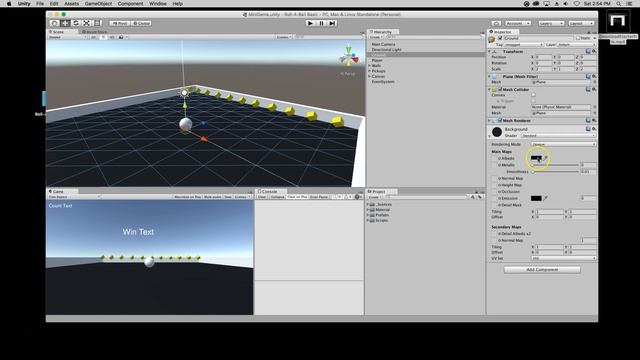
Task: Expand the Walls object in Hierarchy
Action: [x=369, y=65]
